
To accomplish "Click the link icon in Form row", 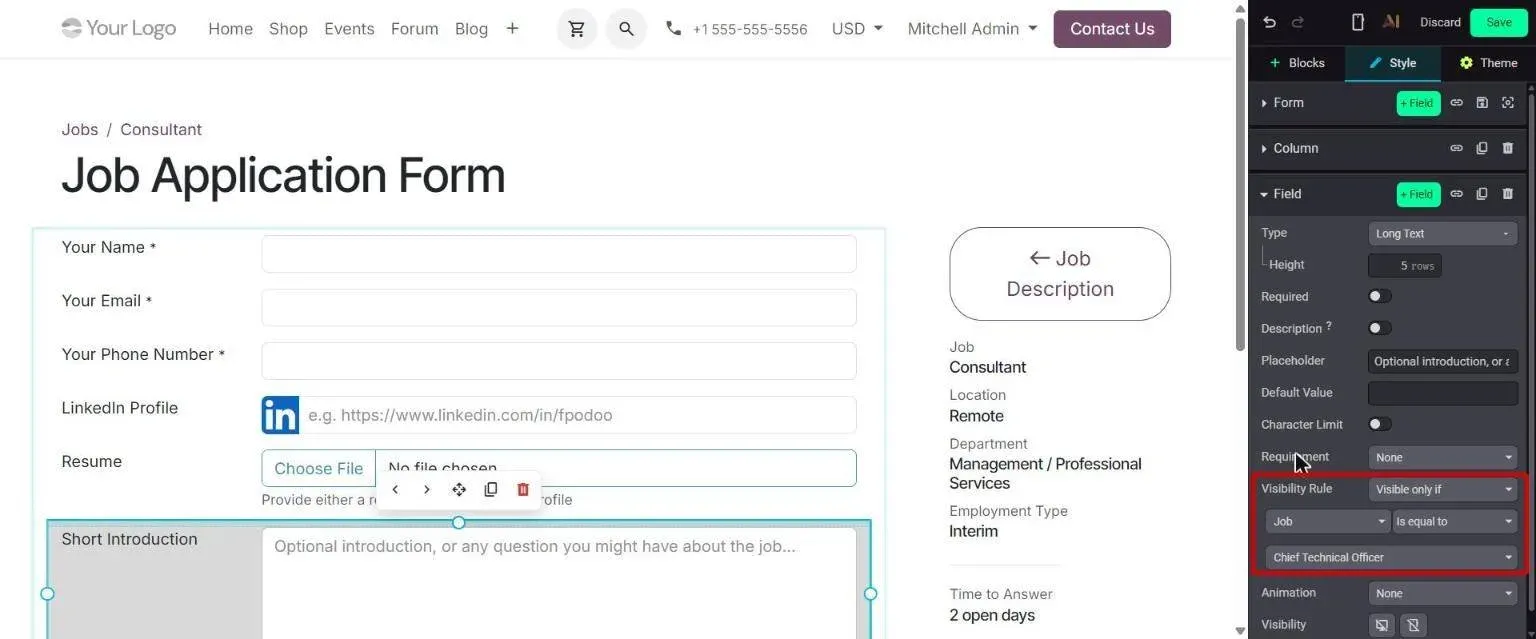I will 1457,103.
